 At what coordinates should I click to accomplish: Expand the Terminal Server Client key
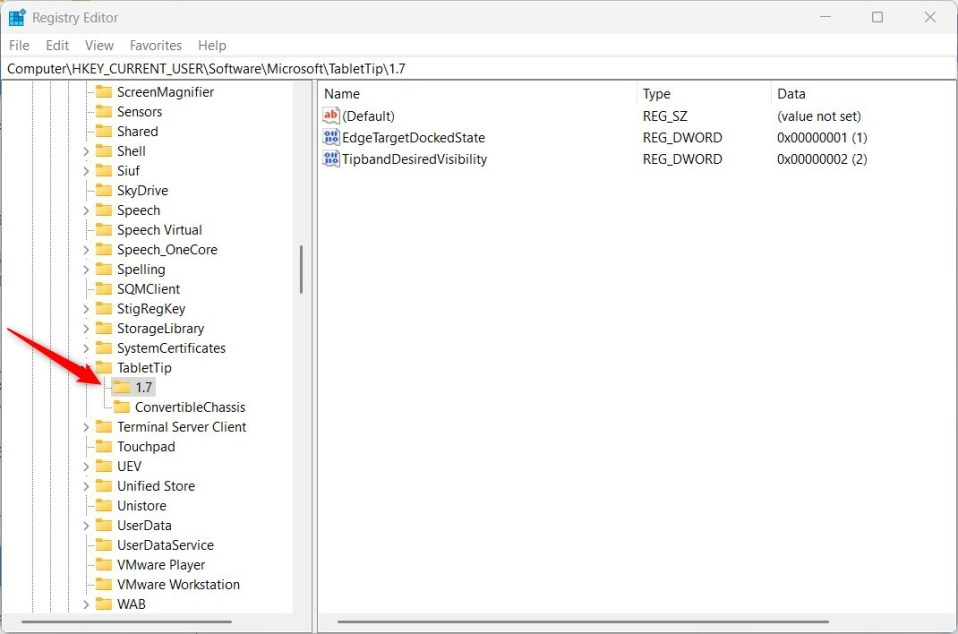86,427
